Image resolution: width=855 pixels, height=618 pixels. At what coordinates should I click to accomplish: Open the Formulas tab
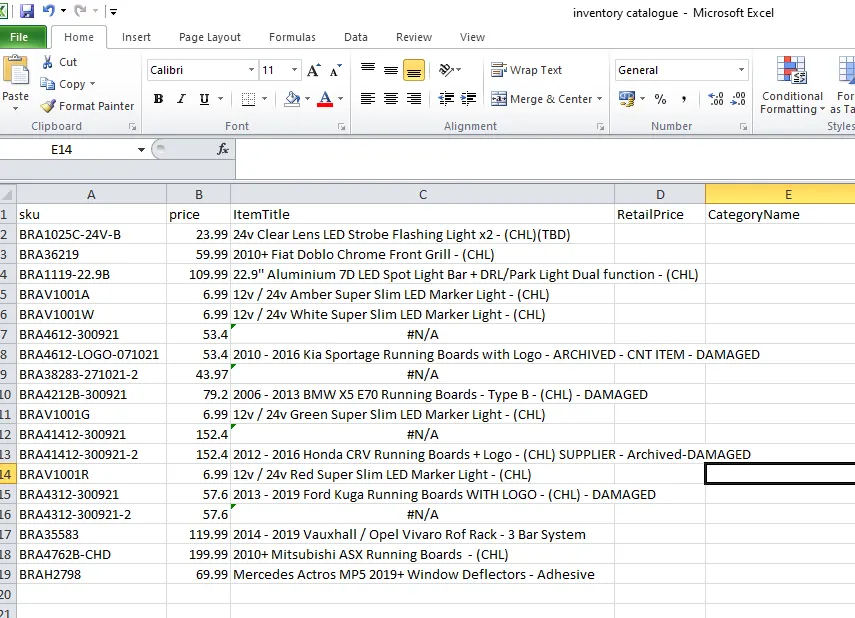pyautogui.click(x=292, y=37)
